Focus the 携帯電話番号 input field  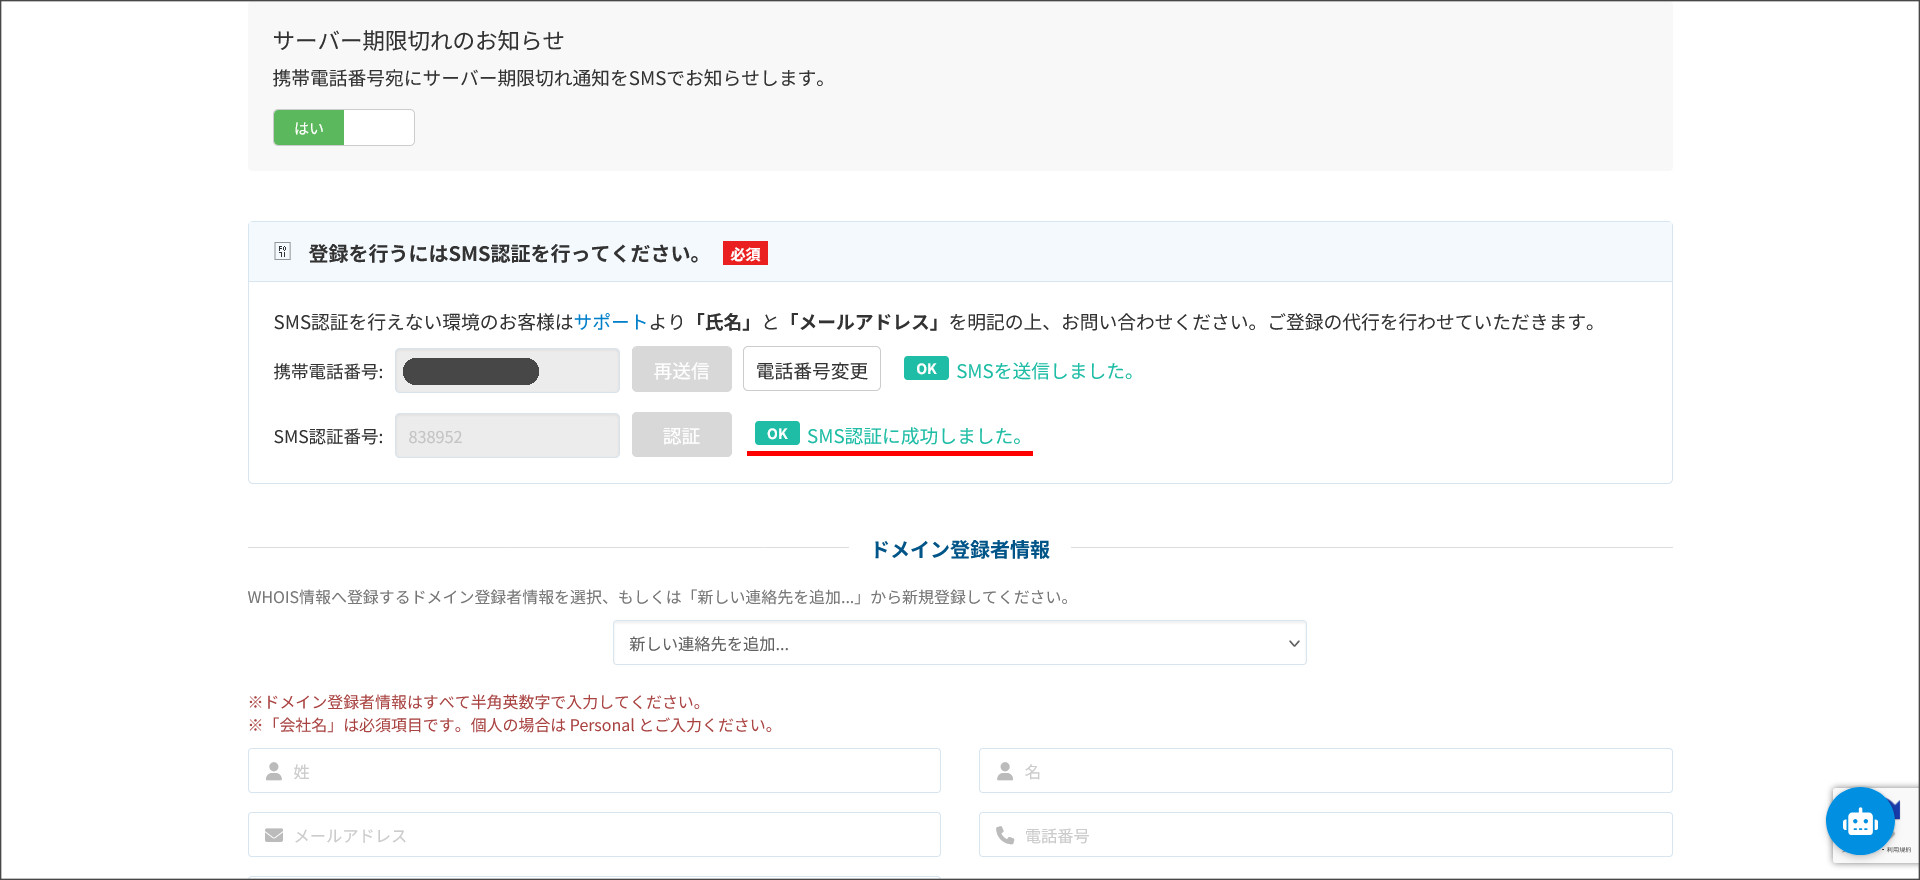(x=507, y=371)
